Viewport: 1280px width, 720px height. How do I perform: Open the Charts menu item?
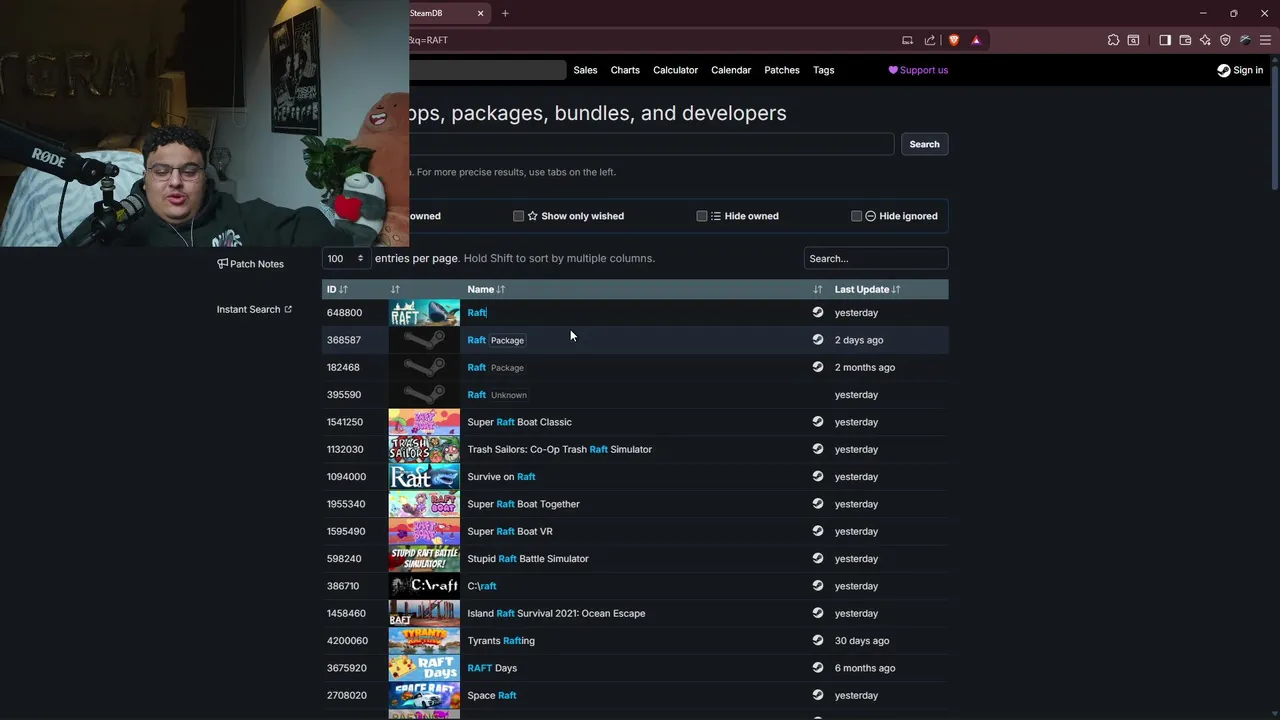point(625,70)
